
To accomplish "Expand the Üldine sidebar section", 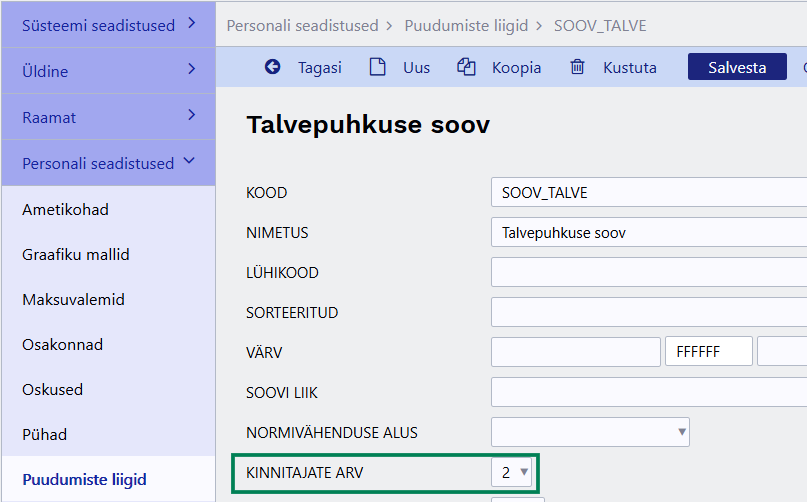I will [x=108, y=71].
